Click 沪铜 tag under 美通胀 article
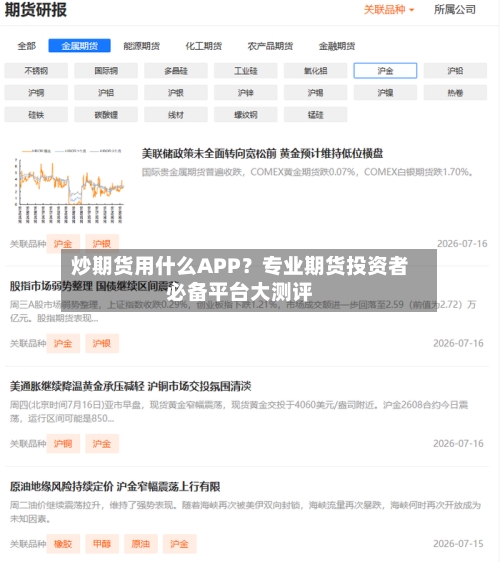This screenshot has width=500, height=562. [x=63, y=444]
